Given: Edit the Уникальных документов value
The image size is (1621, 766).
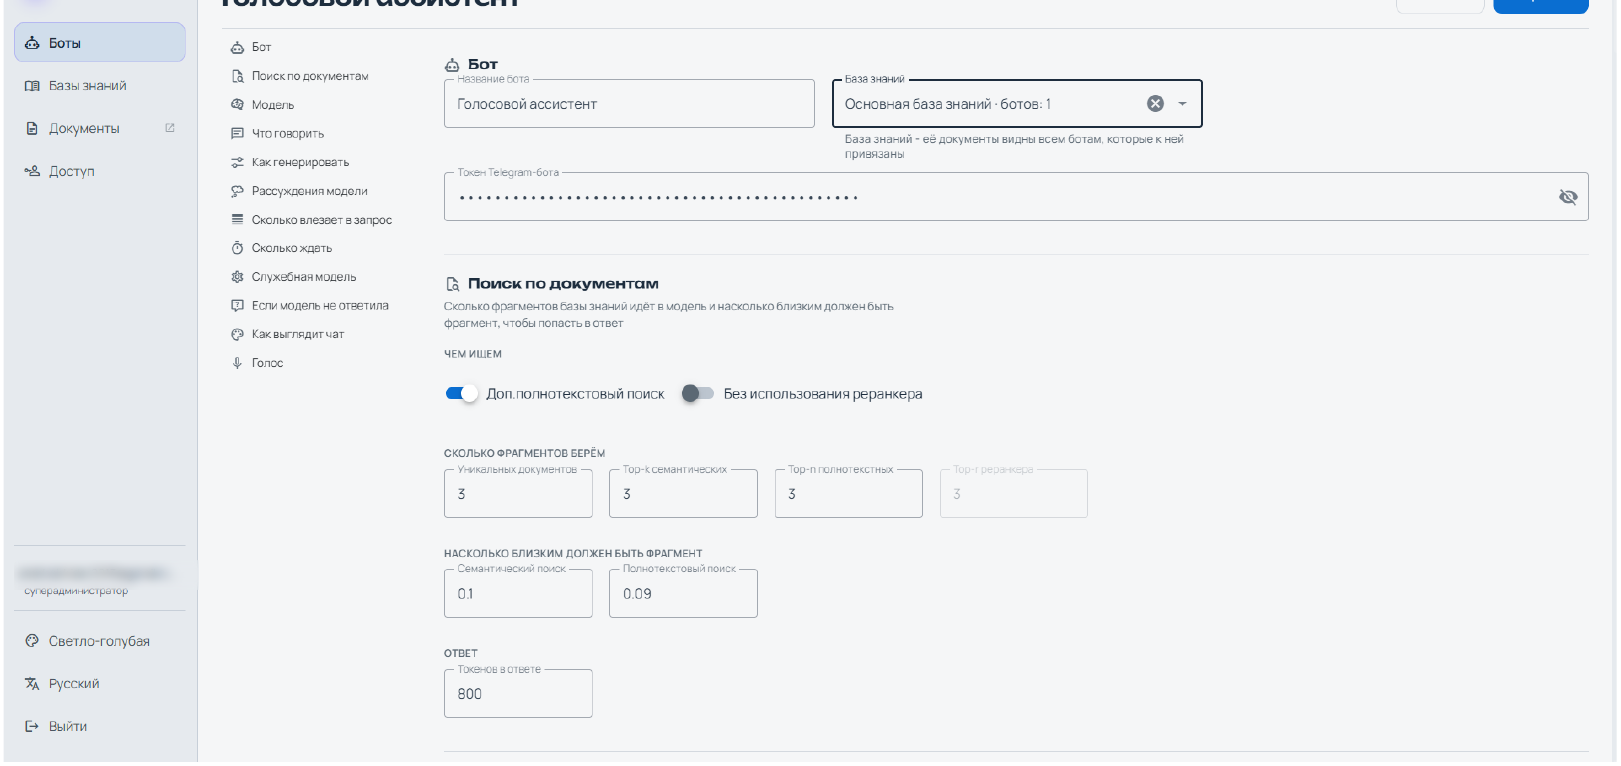Looking at the screenshot, I should (x=518, y=494).
